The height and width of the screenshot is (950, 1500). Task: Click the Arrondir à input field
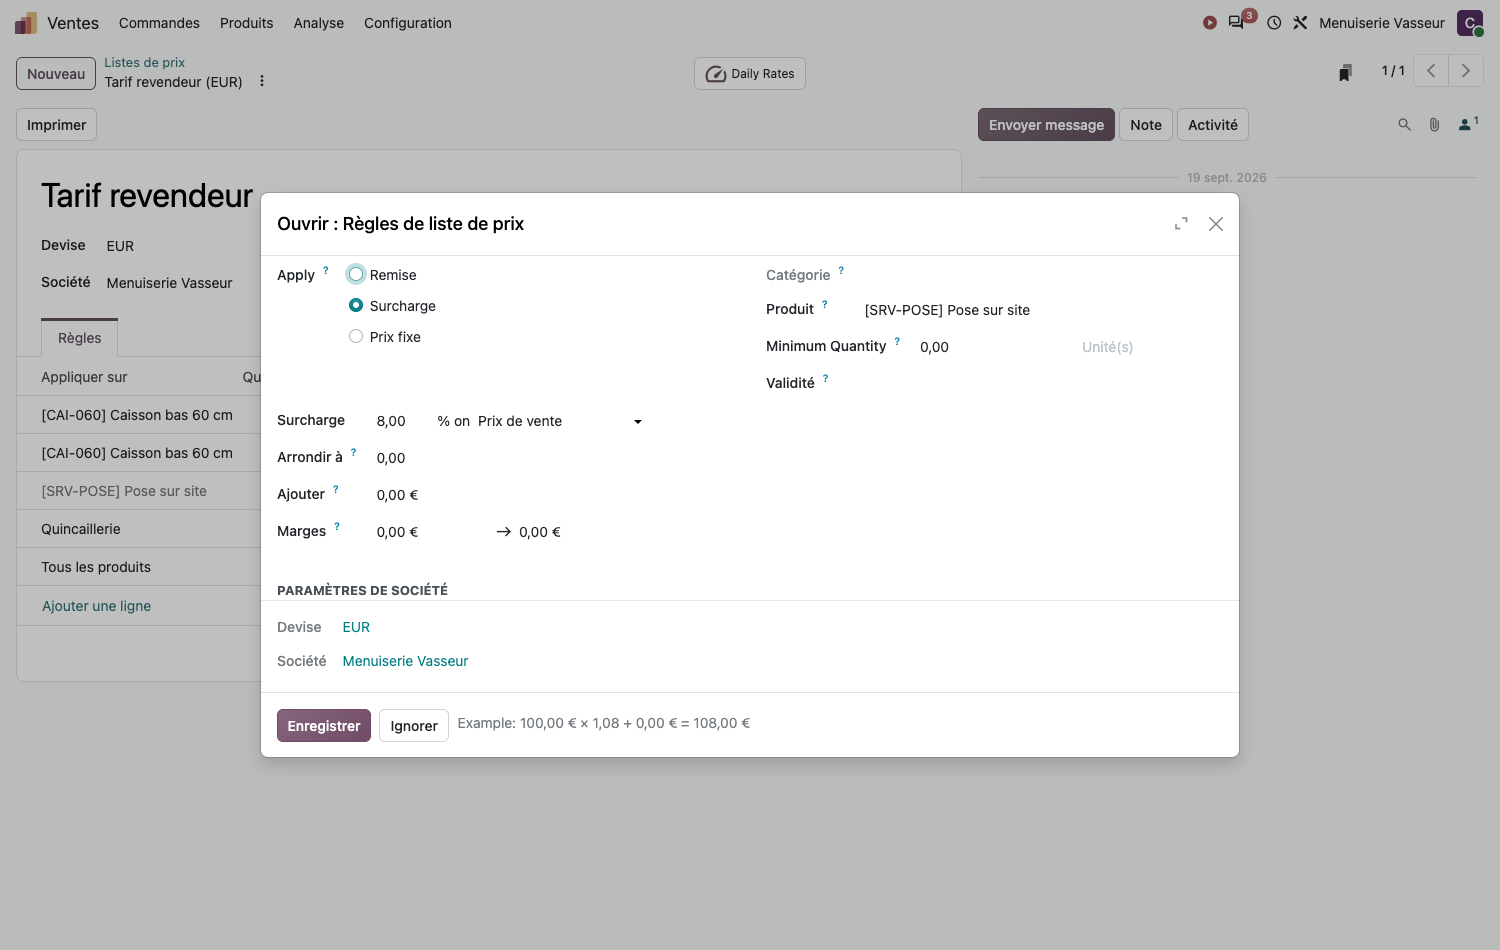click(510, 458)
